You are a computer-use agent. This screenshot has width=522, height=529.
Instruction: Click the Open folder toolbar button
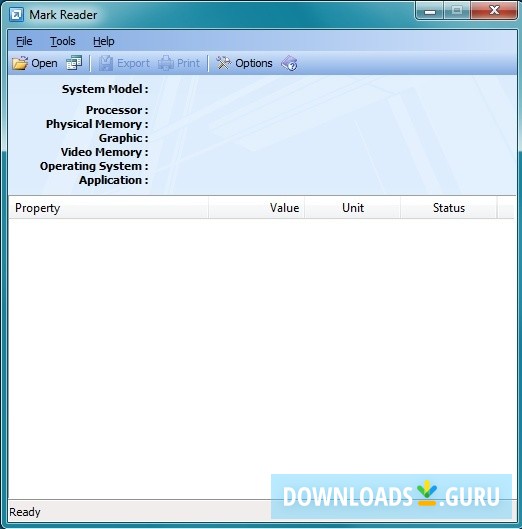pos(35,63)
